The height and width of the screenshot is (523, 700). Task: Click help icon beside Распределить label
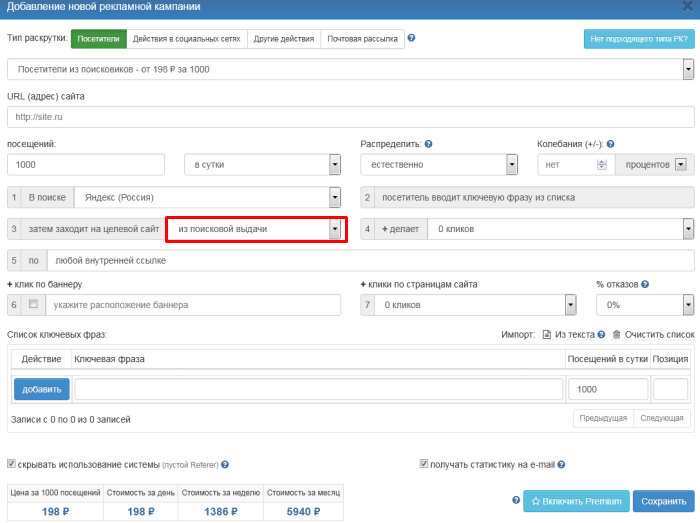(428, 144)
